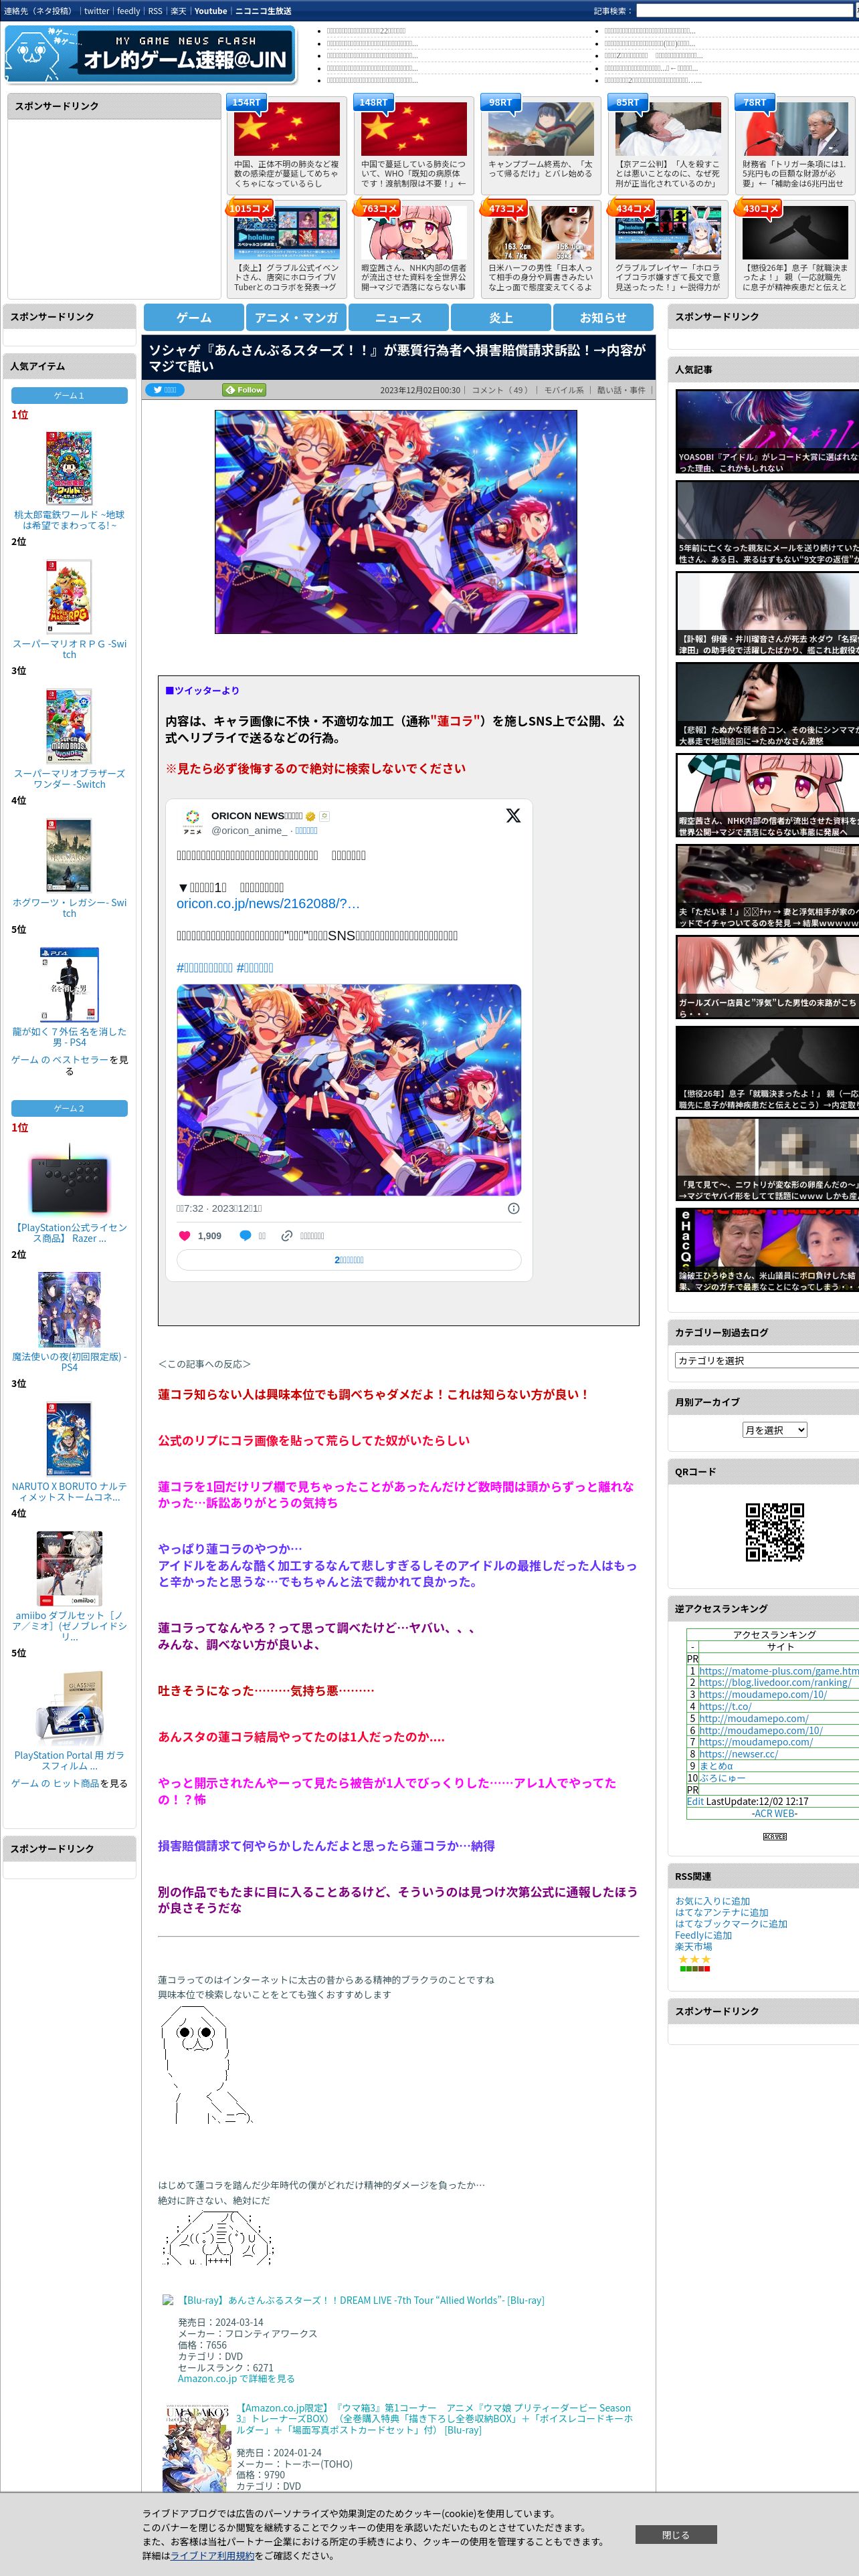Click the 酷い話・事件 category link
The height and width of the screenshot is (2576, 859).
[622, 390]
